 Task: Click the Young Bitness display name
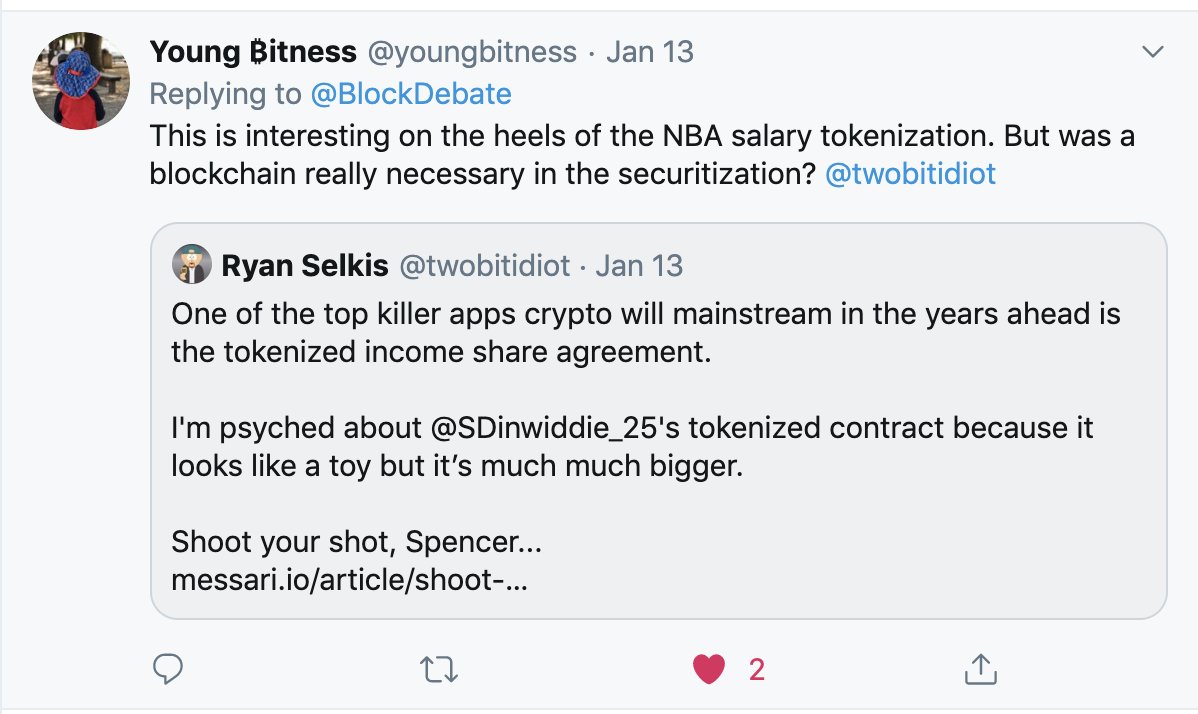[252, 52]
